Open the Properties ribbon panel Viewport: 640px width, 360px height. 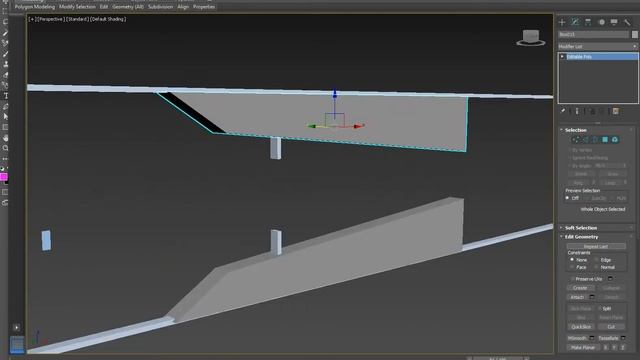click(x=204, y=7)
